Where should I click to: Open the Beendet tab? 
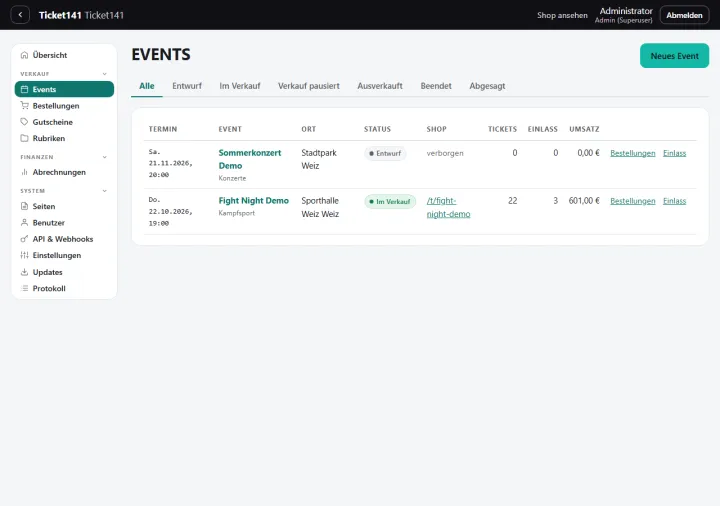coord(436,86)
